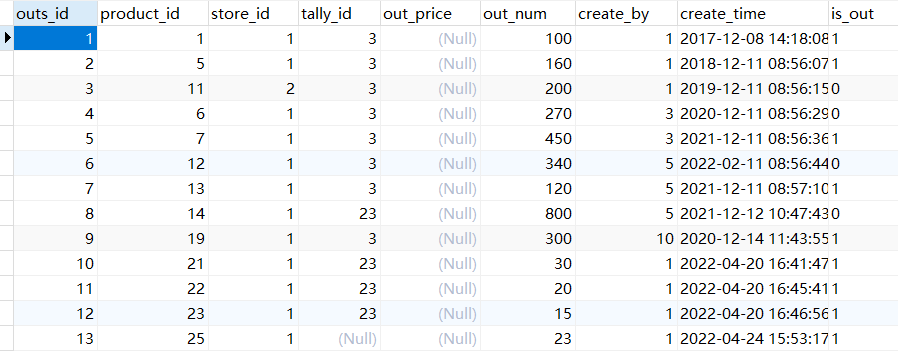
Task: Select product_id cell 6
Action: pyautogui.click(x=153, y=113)
